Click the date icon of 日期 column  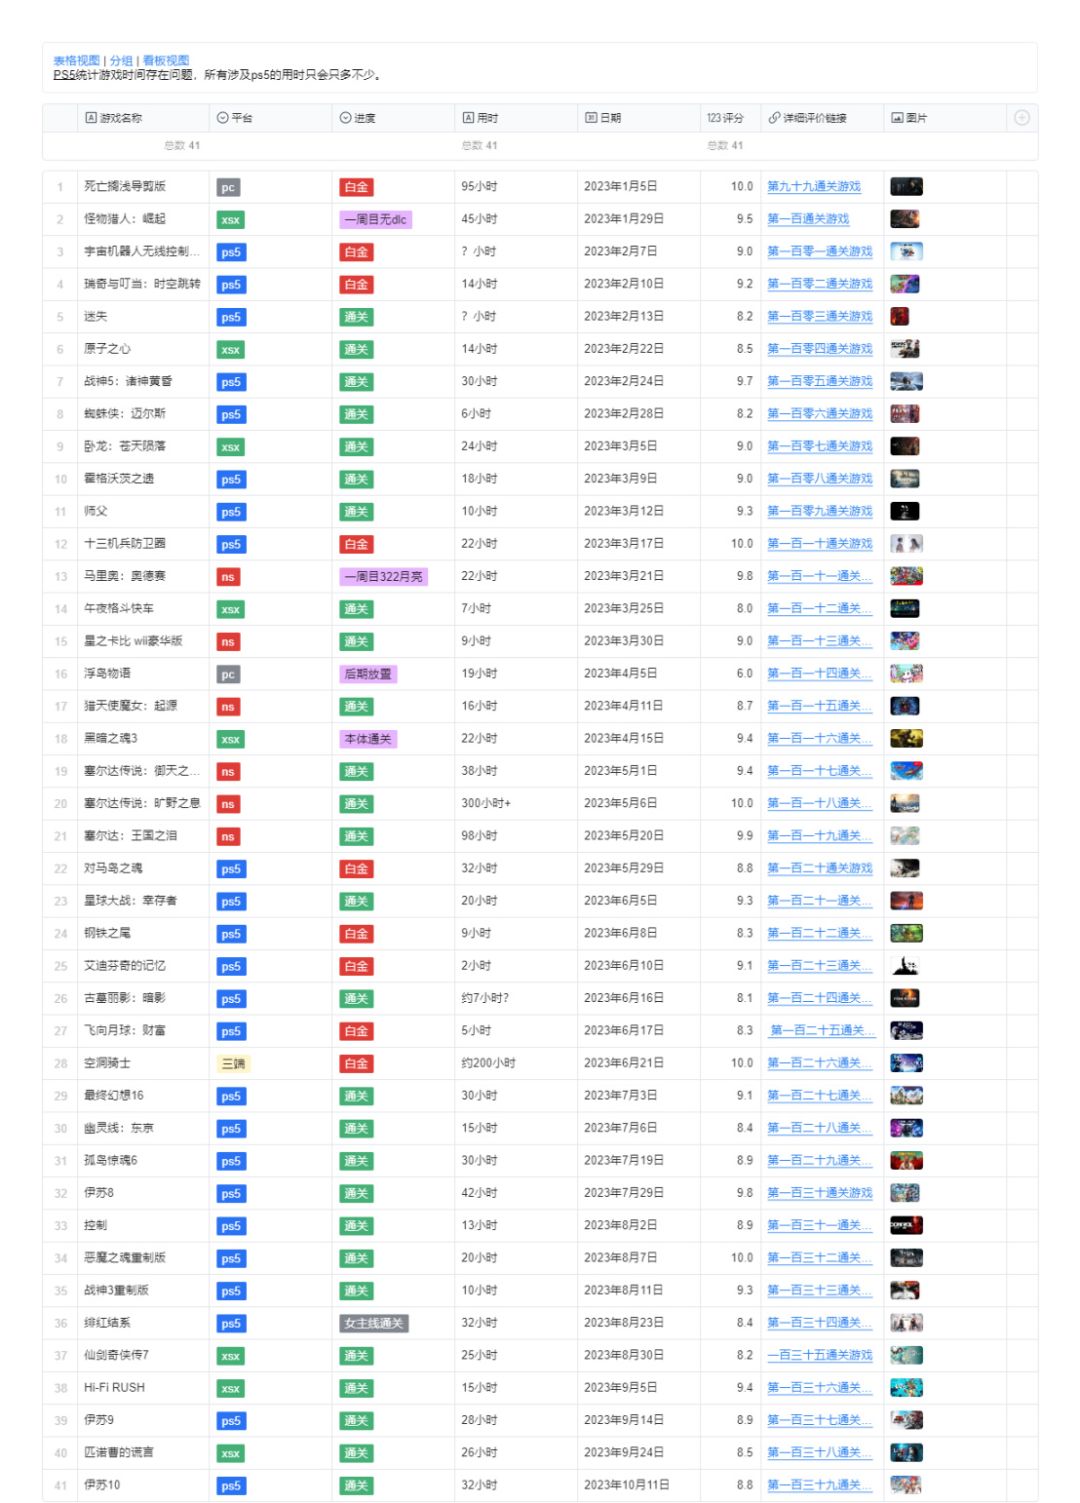[591, 118]
